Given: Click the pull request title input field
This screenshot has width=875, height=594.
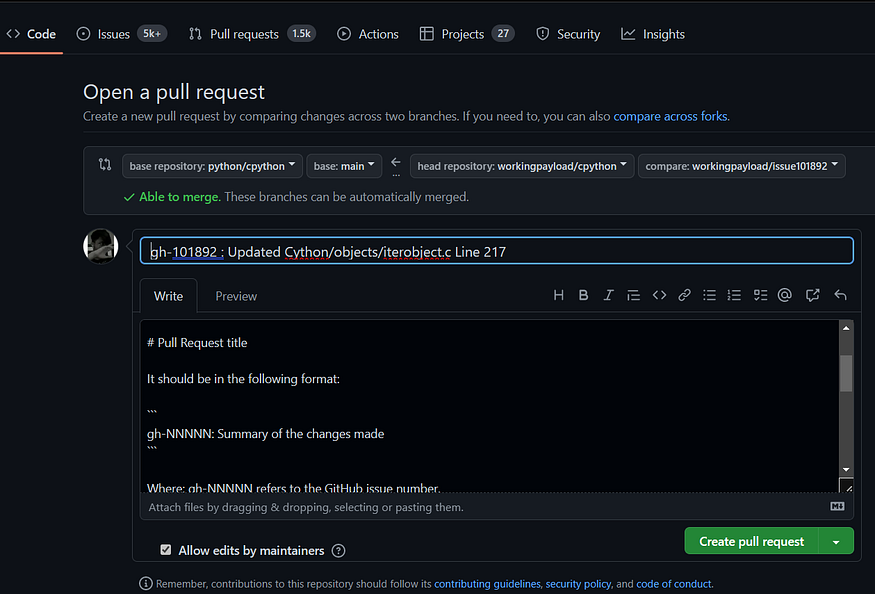Looking at the screenshot, I should click(496, 251).
